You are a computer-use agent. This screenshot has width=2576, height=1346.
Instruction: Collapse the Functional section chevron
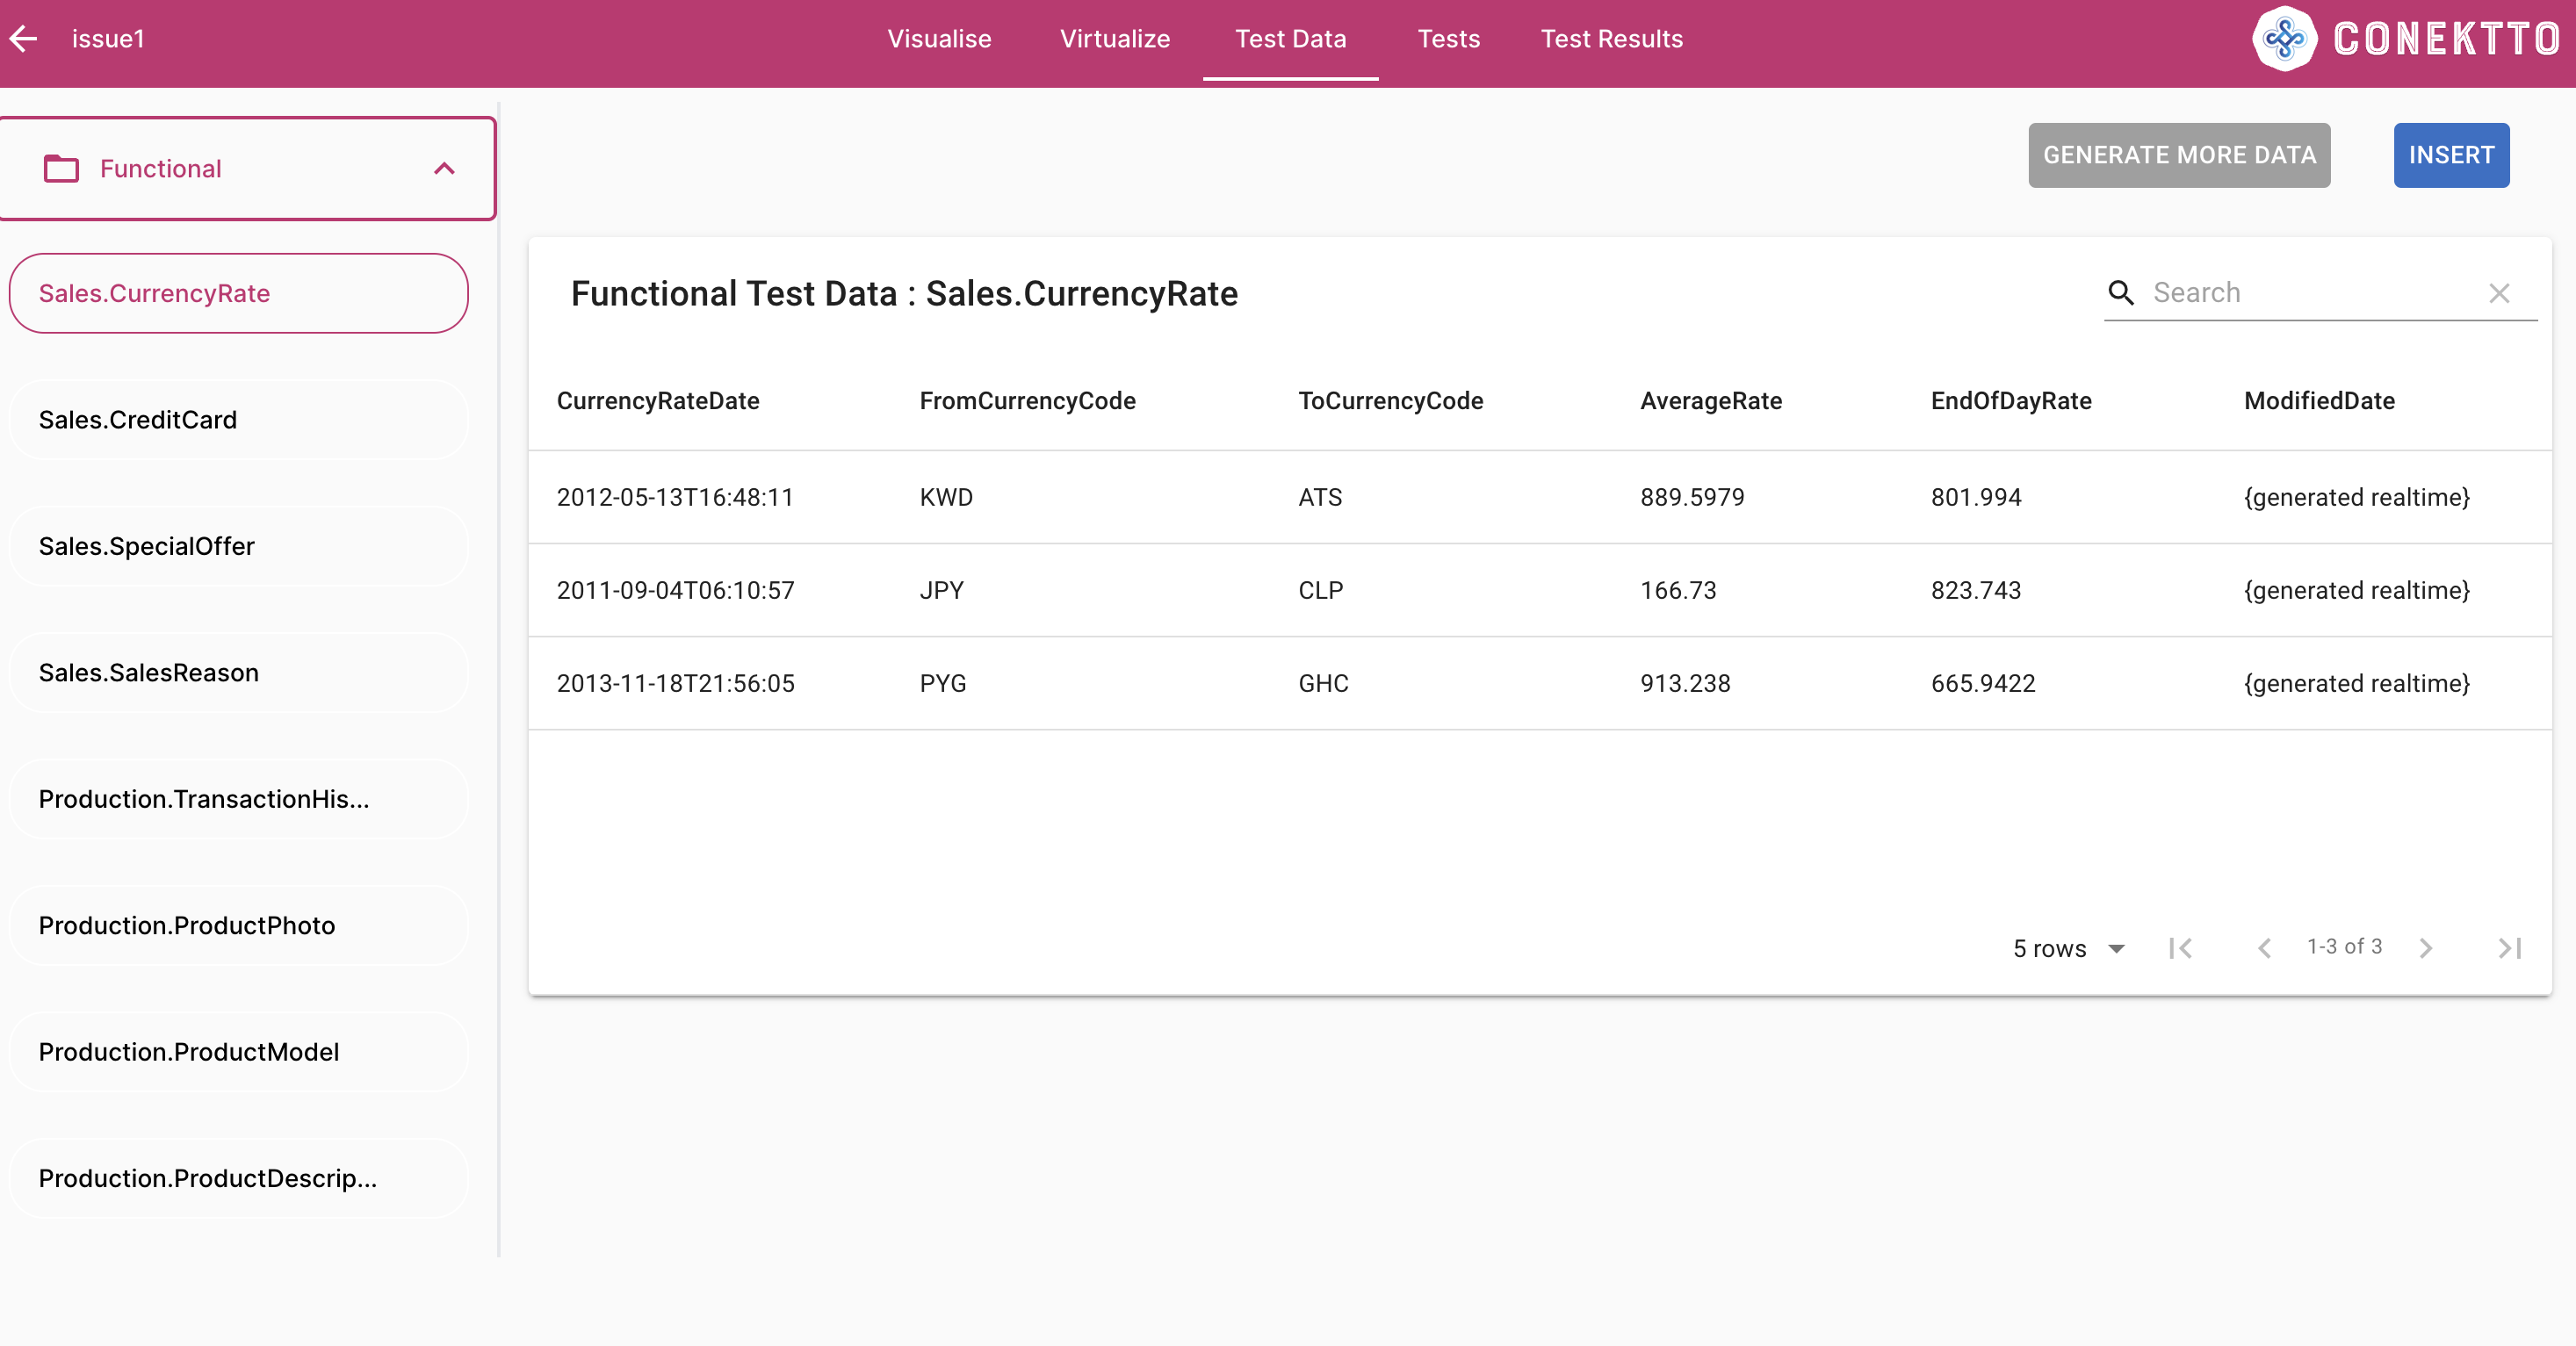444,168
